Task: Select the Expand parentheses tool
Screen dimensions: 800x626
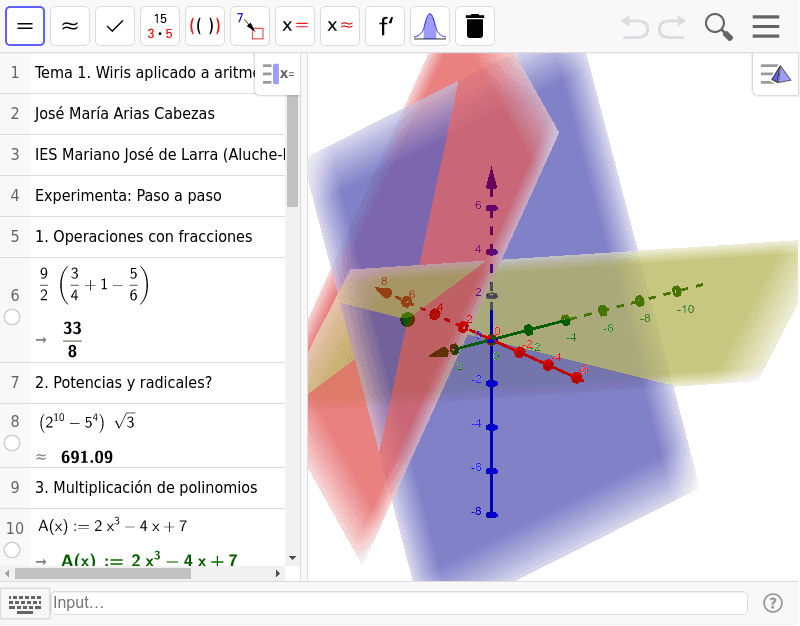Action: tap(204, 26)
